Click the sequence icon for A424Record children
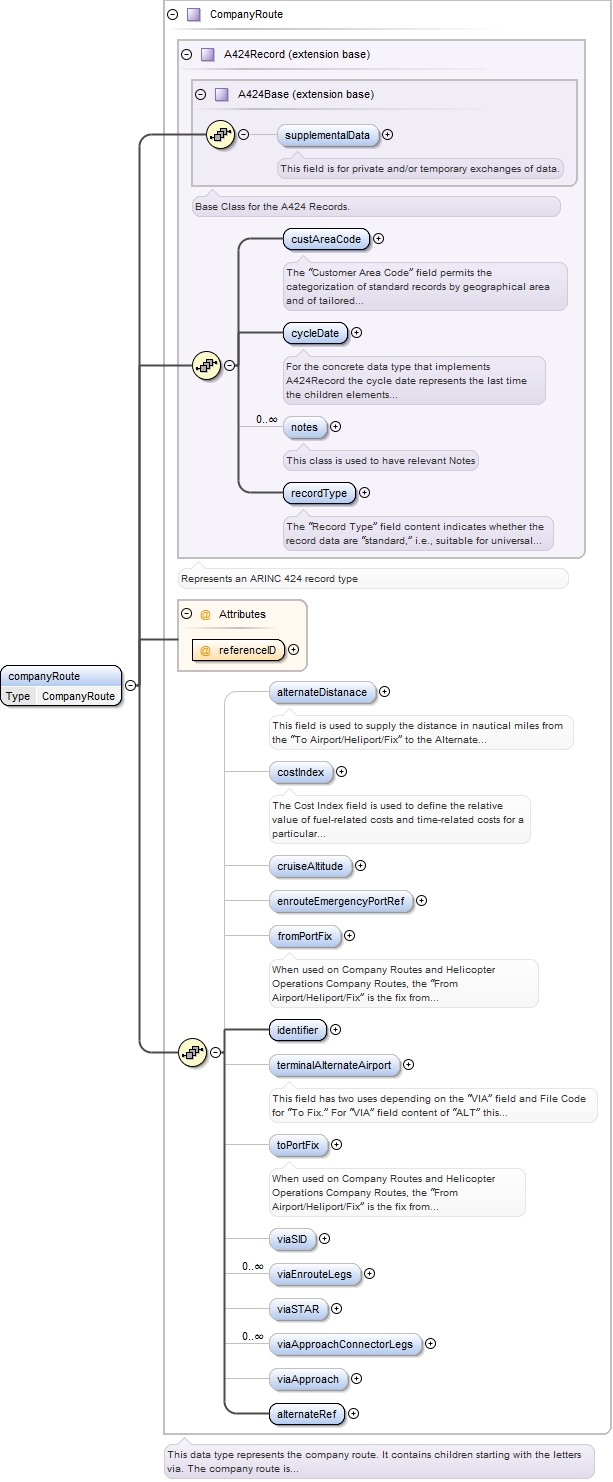This screenshot has width=613, height=1482. [206, 365]
